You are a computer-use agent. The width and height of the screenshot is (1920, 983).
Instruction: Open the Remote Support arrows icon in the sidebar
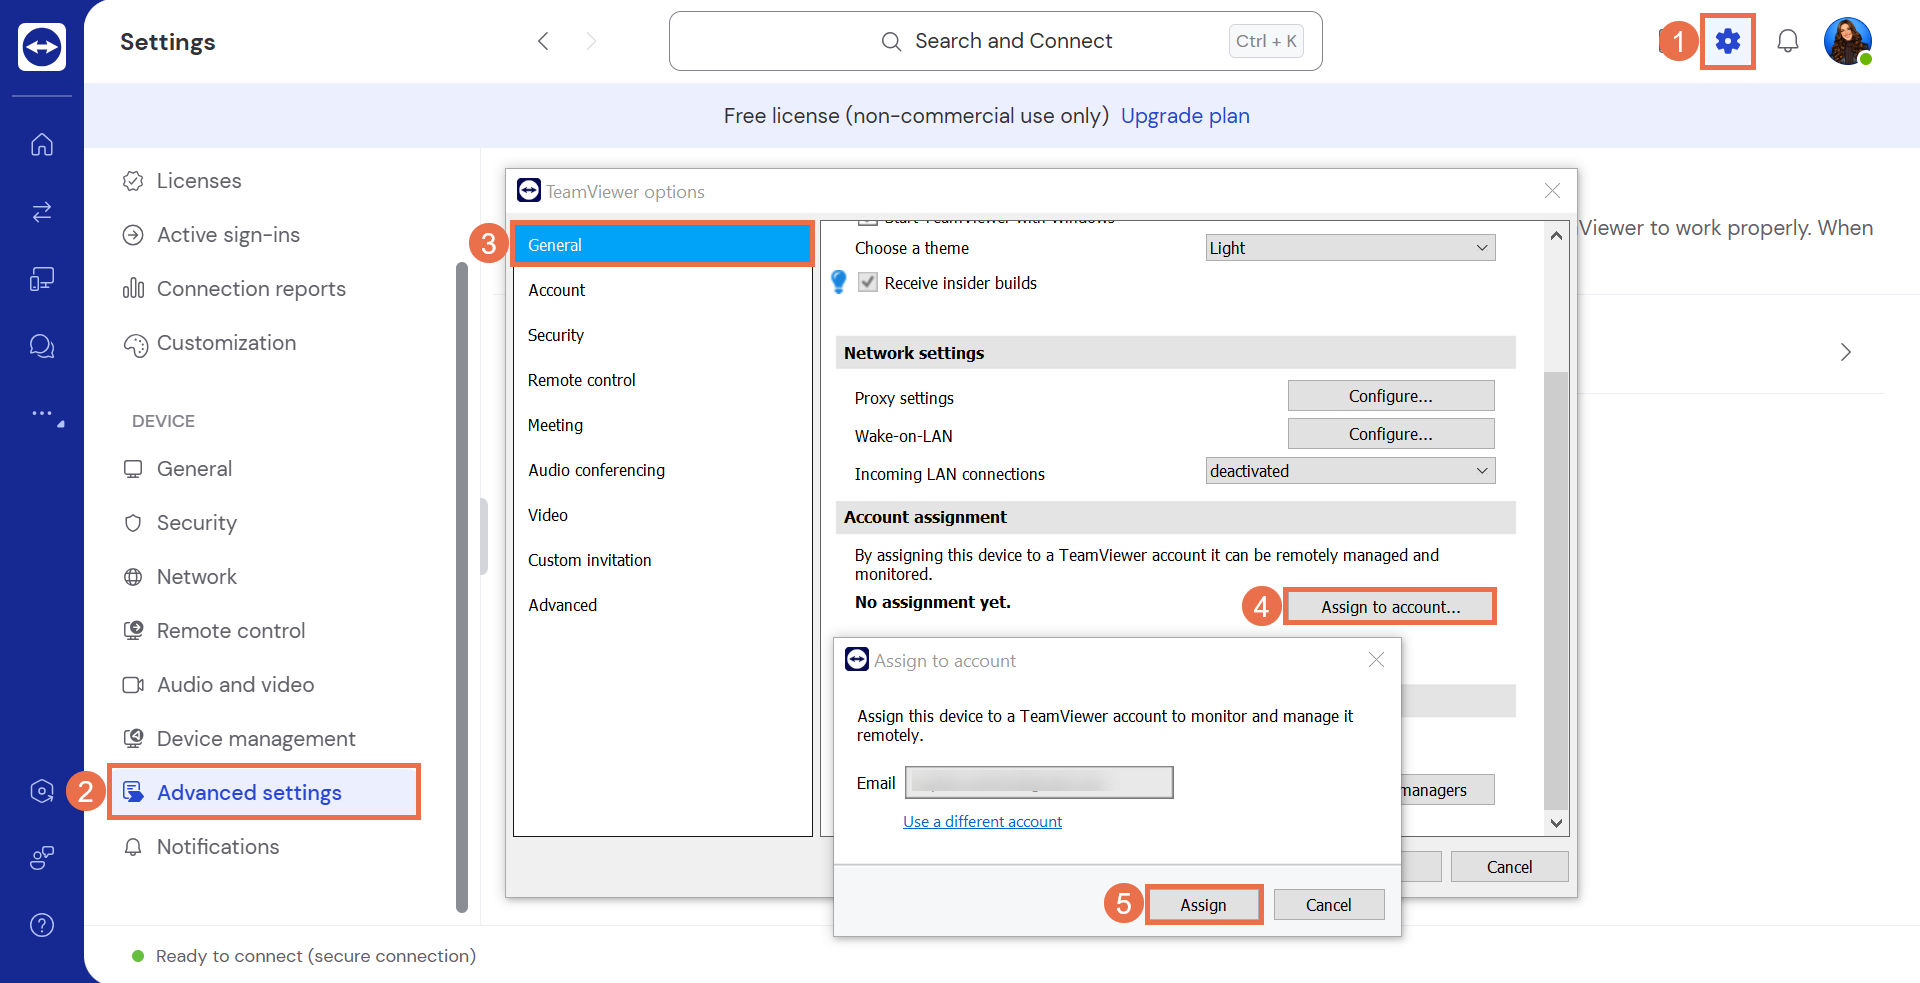click(42, 211)
